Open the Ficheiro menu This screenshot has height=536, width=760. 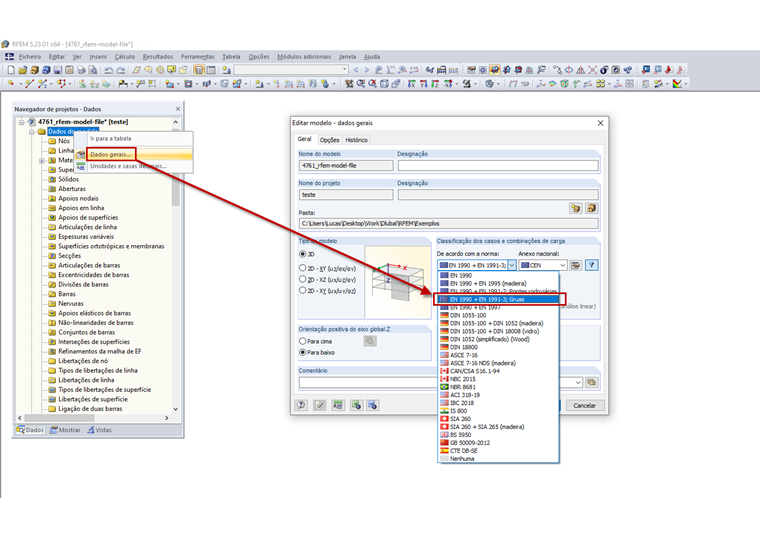pos(30,57)
